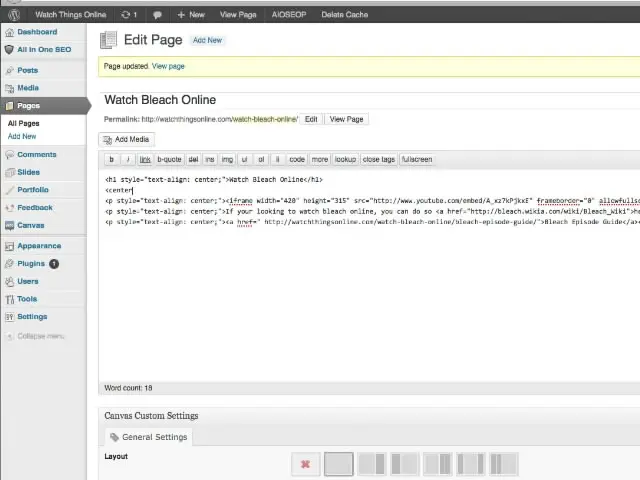Insert a link with link button
Screen dimensions: 640x480
(145, 160)
